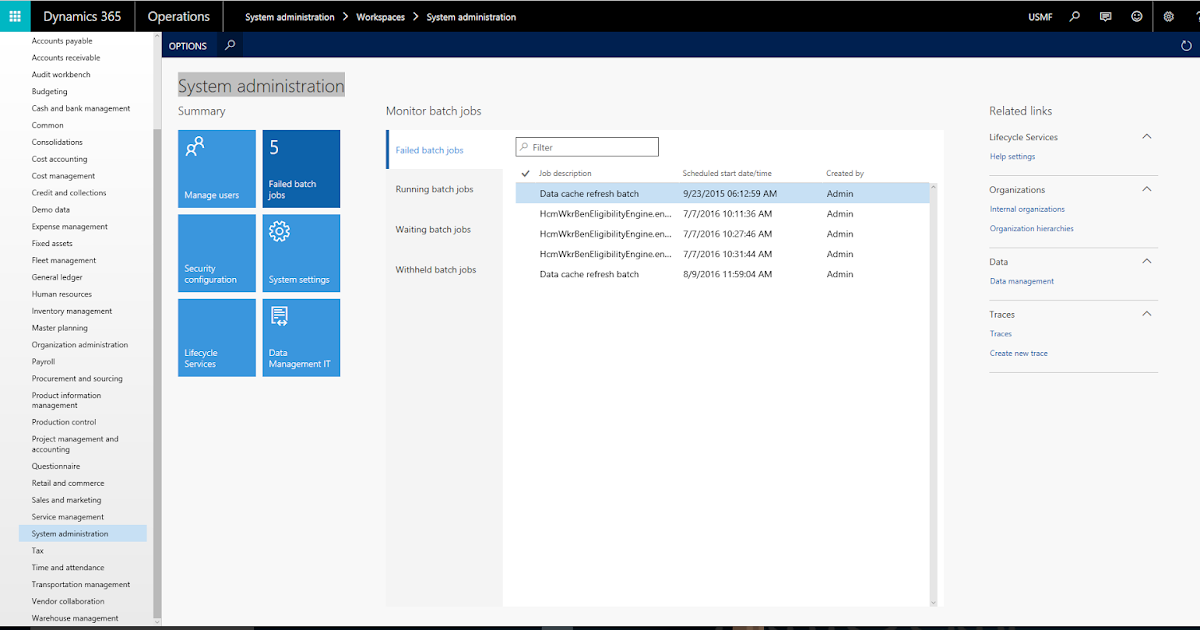1200x630 pixels.
Task: Open the OPTIONS menu
Action: pyautogui.click(x=187, y=45)
